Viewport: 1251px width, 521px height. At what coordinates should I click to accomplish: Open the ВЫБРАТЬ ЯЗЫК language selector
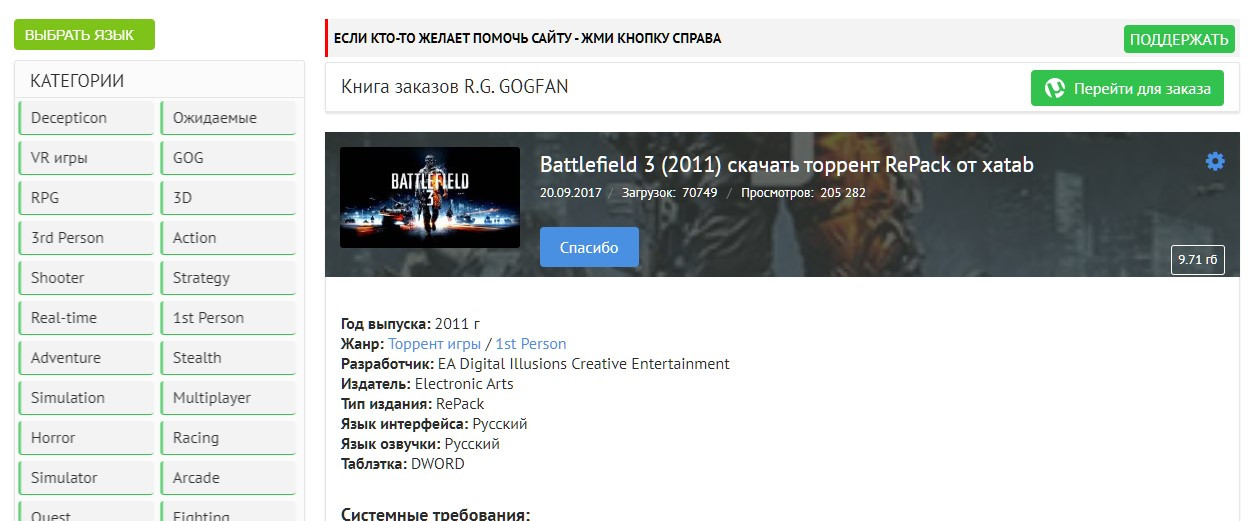(84, 34)
